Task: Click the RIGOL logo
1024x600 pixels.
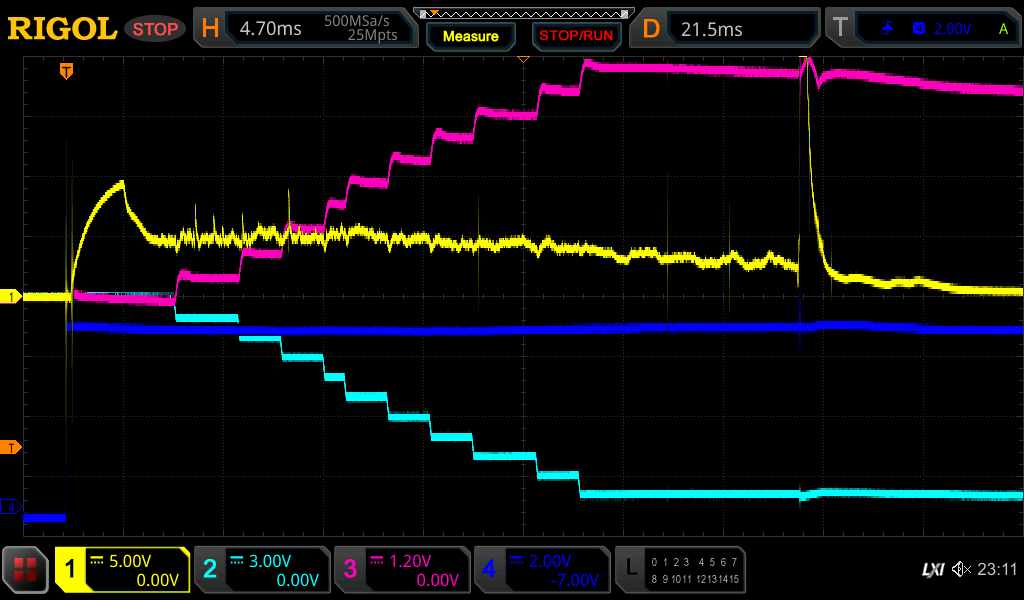Action: point(62,29)
